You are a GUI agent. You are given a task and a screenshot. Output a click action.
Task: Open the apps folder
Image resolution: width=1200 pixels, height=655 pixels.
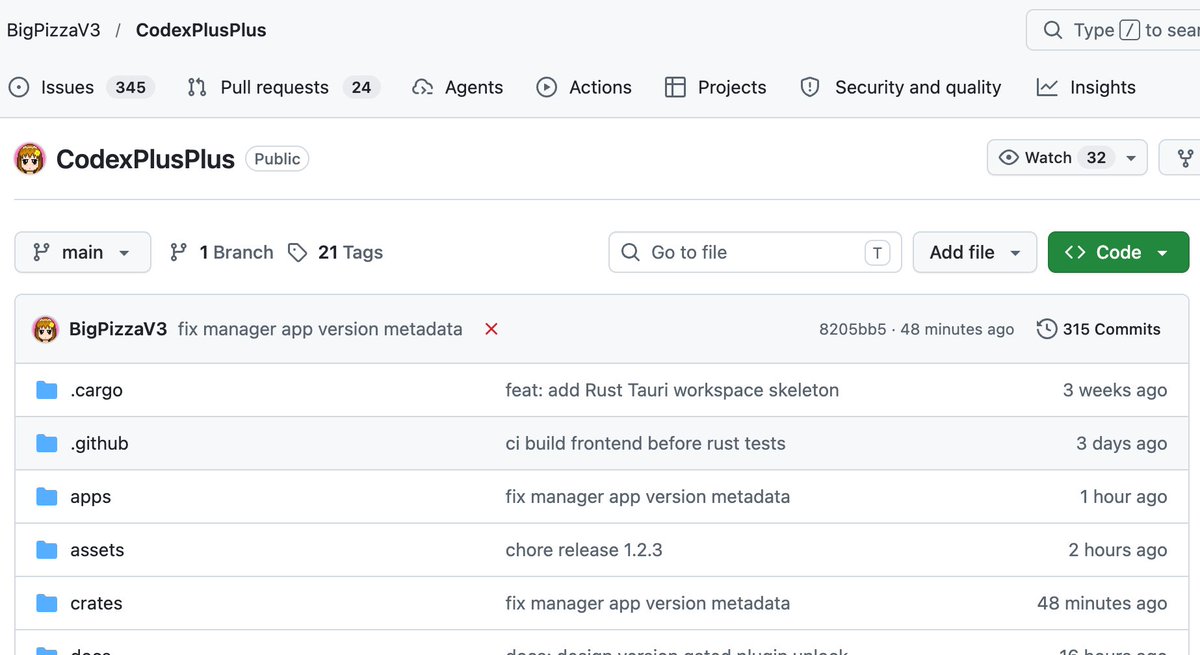[90, 496]
